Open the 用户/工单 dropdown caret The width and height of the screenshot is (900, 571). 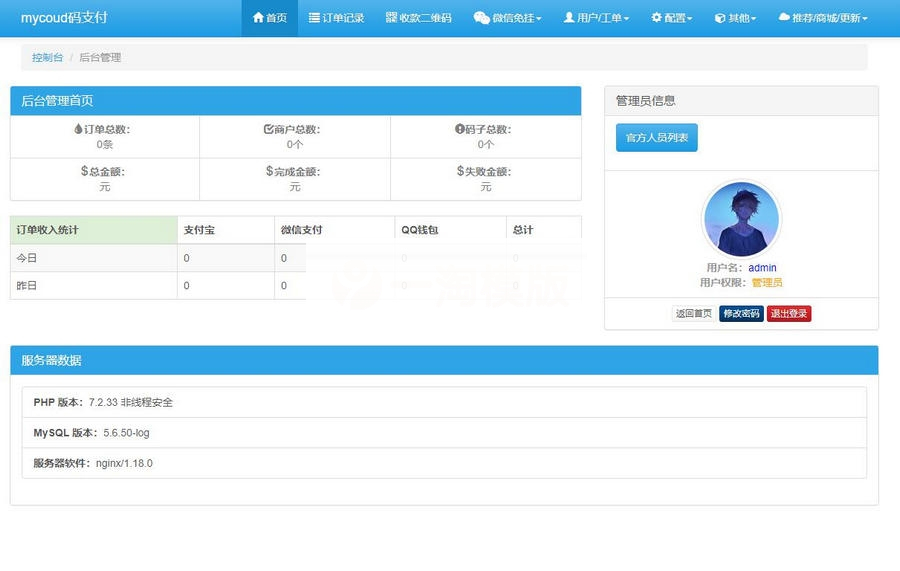(626, 19)
